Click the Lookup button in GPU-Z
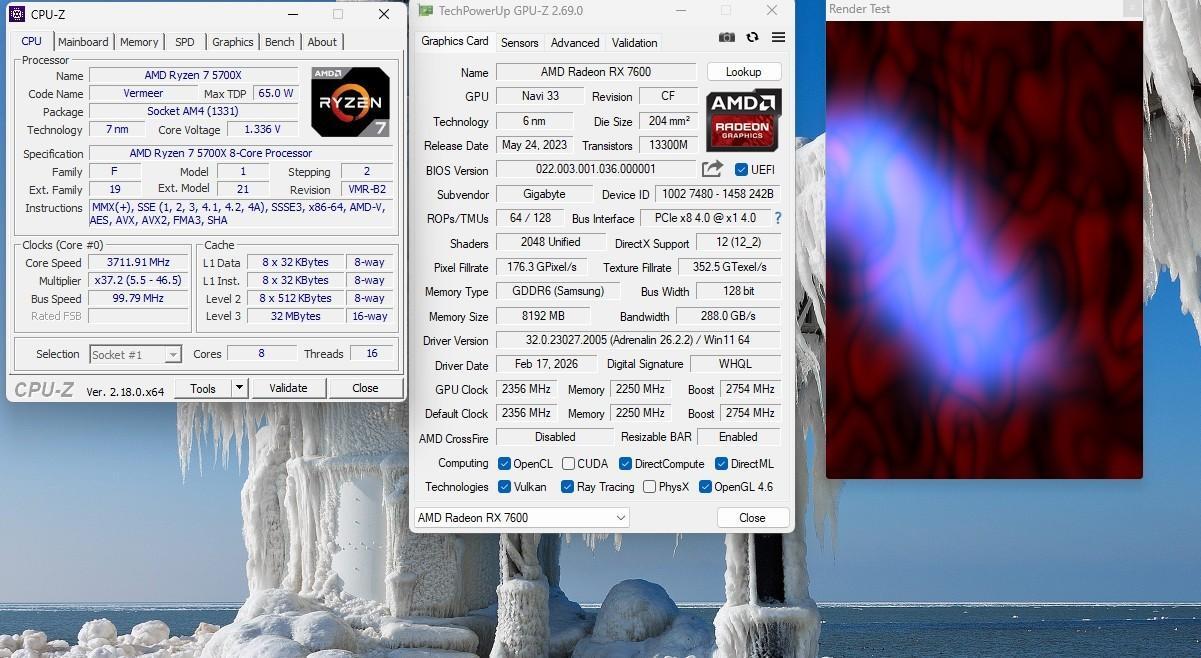The image size is (1201, 658). [x=743, y=72]
